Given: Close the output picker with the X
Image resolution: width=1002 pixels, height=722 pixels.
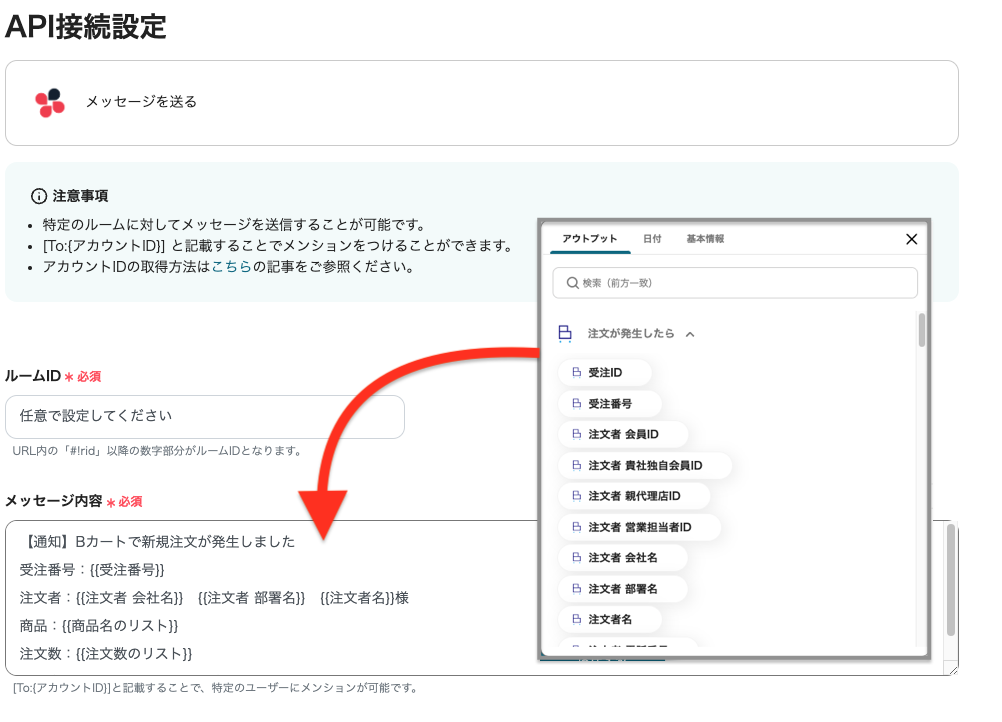Looking at the screenshot, I should [911, 239].
